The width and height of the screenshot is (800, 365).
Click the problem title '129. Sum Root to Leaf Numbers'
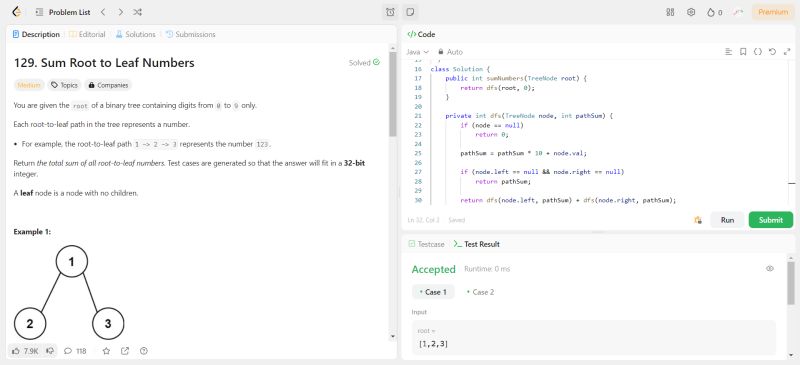pyautogui.click(x=104, y=63)
